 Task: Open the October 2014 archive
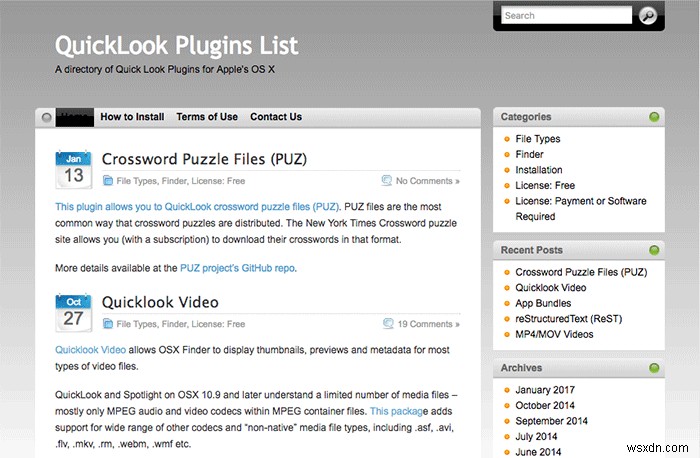point(545,405)
